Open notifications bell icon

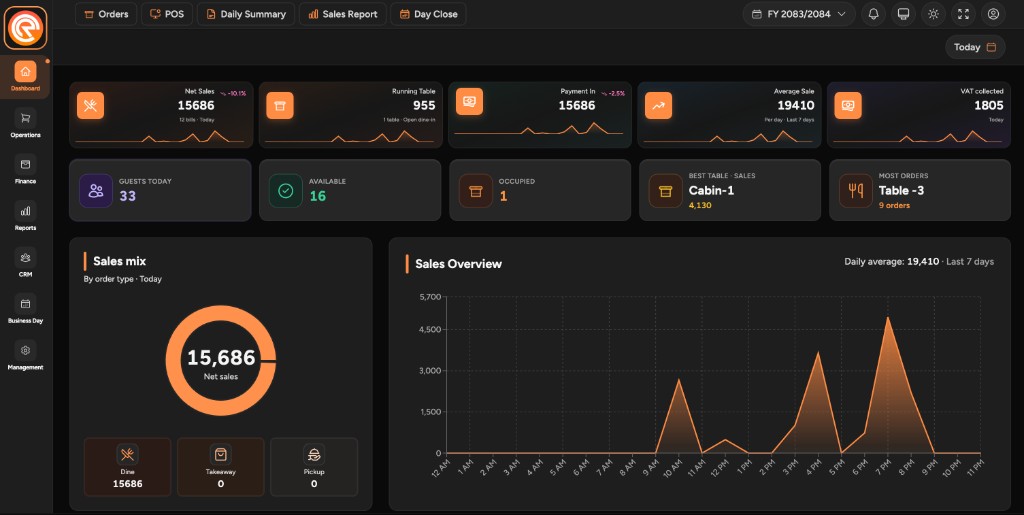pos(873,14)
